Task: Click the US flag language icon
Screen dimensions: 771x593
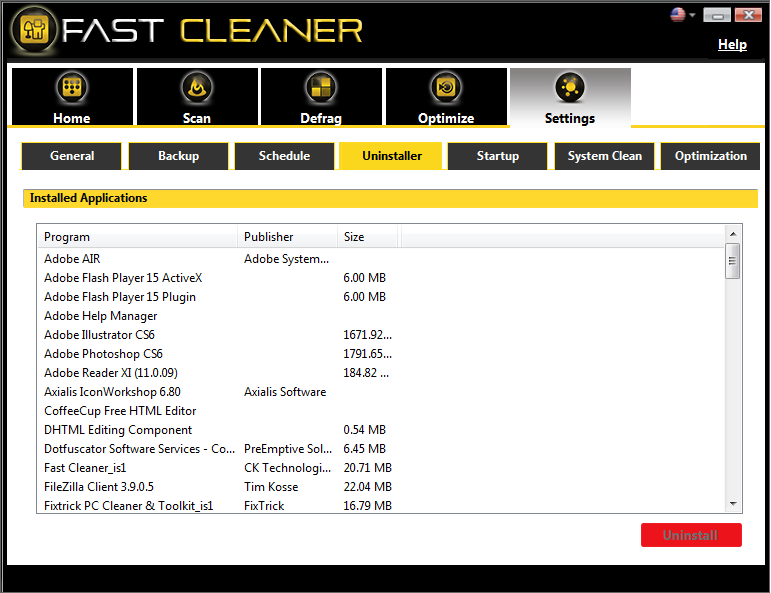Action: [x=678, y=14]
